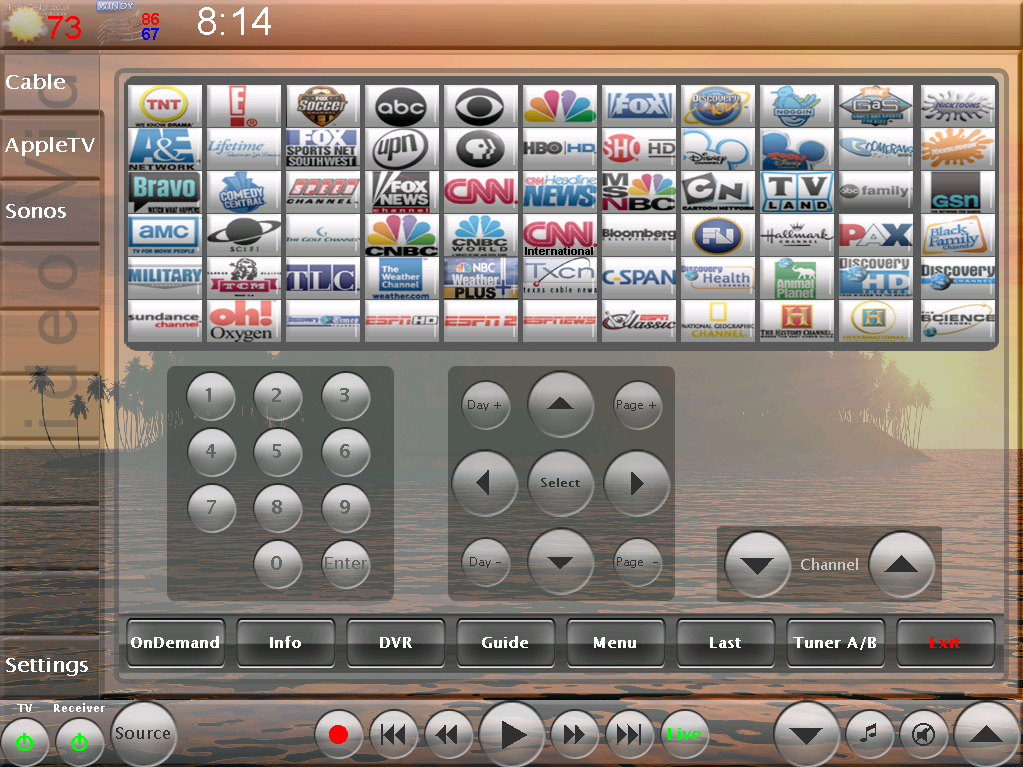Select the PAX channel logo

tap(875, 235)
